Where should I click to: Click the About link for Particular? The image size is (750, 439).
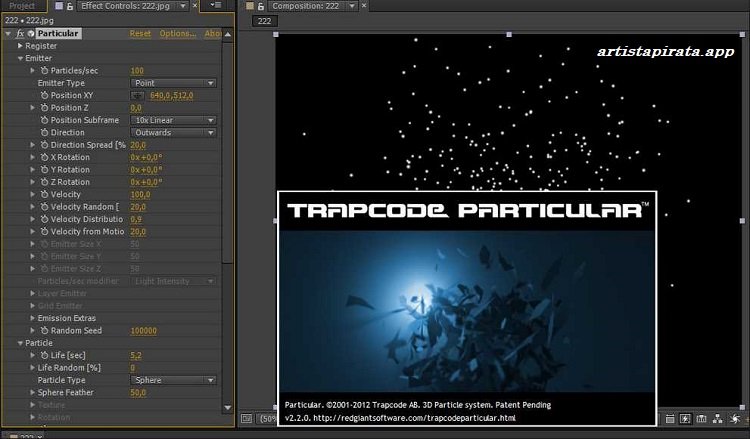pyautogui.click(x=213, y=33)
